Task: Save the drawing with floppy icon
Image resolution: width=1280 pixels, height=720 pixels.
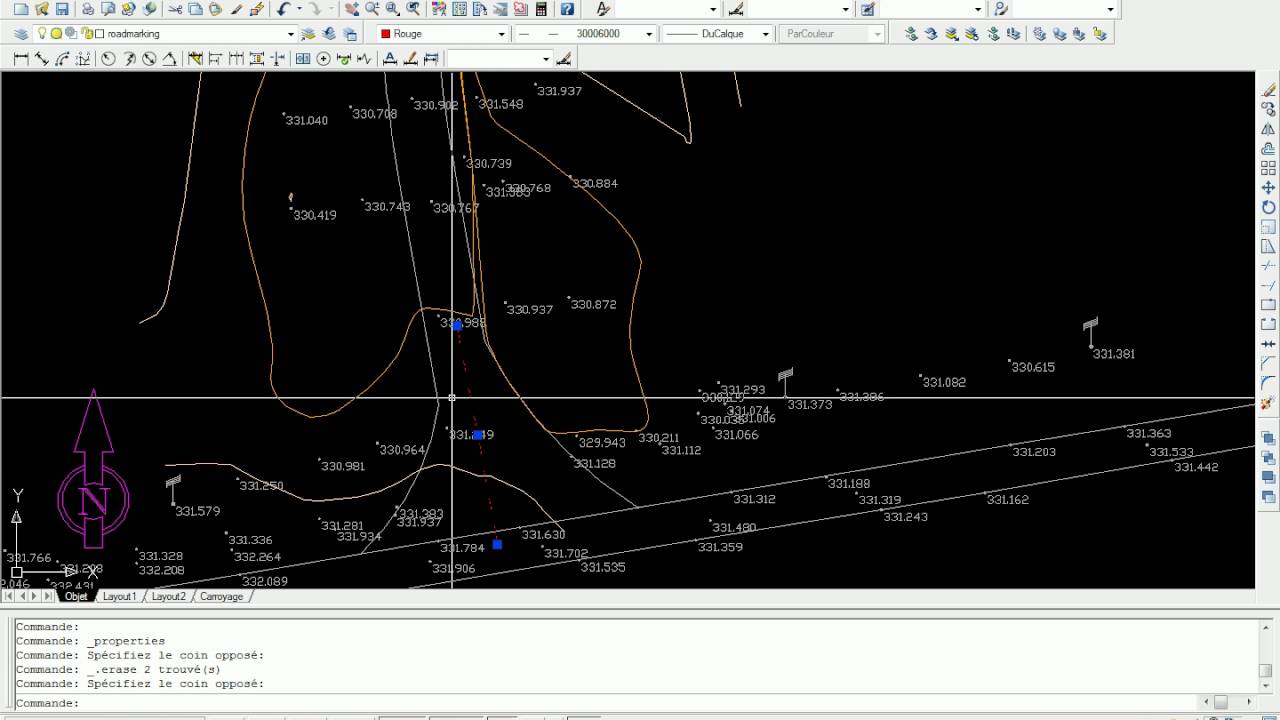Action: point(62,9)
